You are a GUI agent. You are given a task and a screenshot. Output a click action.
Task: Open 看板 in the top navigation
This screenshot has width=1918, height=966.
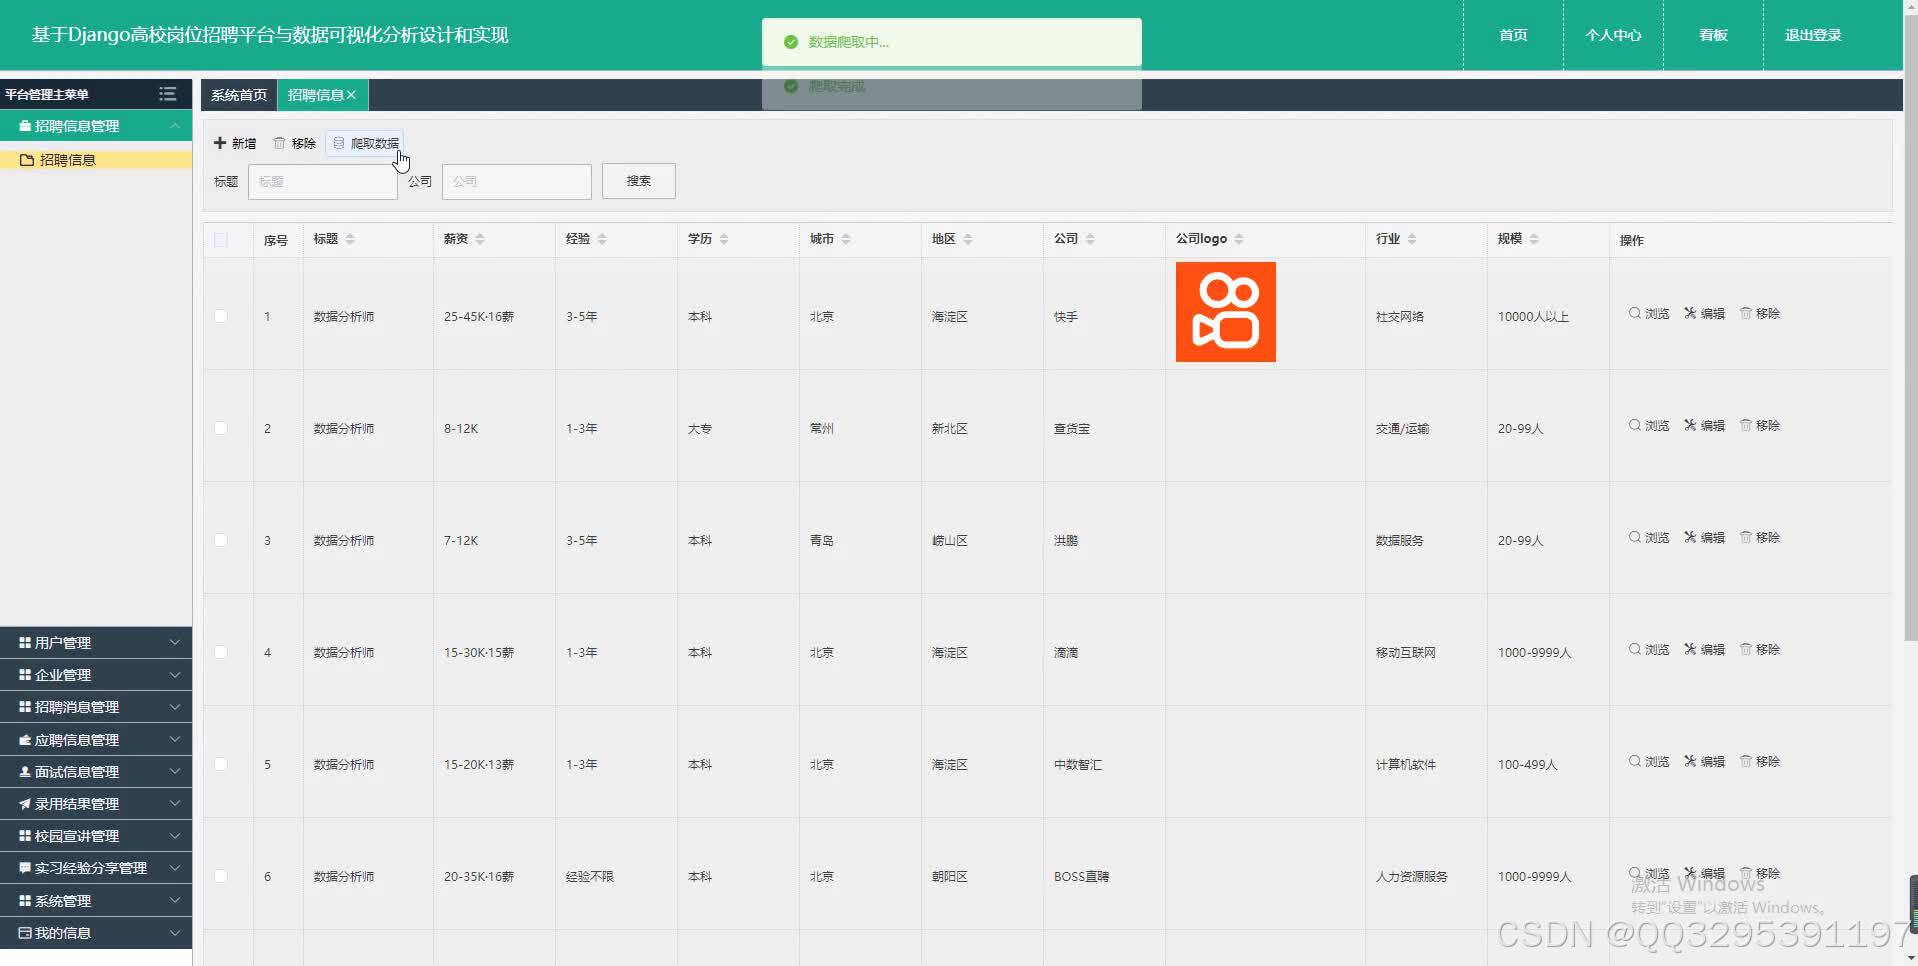click(1713, 35)
